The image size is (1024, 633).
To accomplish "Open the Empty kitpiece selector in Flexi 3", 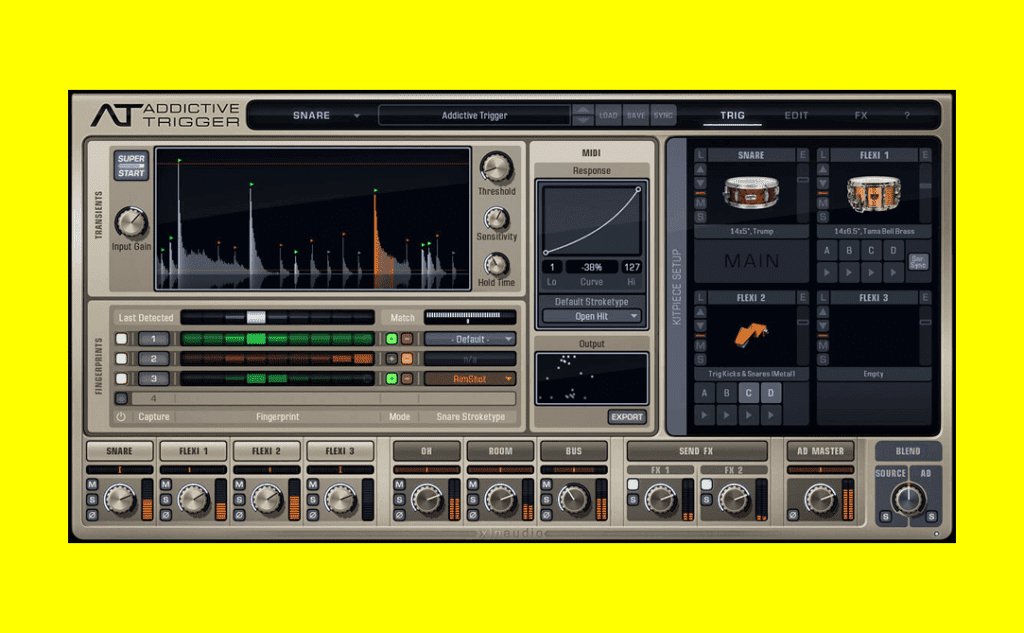I will [873, 374].
